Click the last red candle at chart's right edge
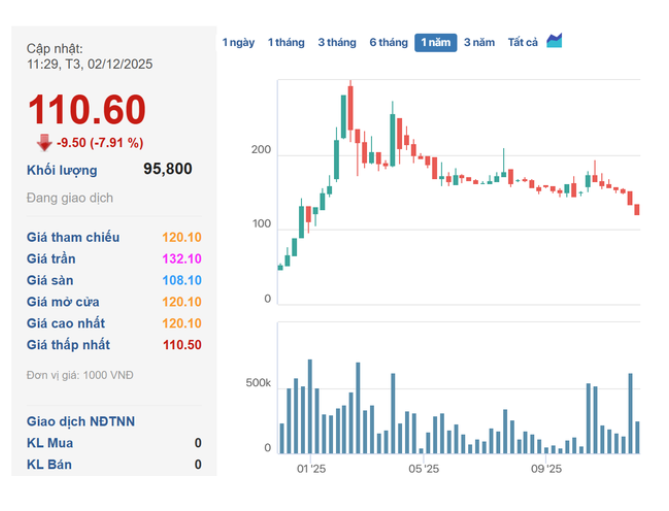Viewport: 669px width, 511px height. tap(637, 209)
